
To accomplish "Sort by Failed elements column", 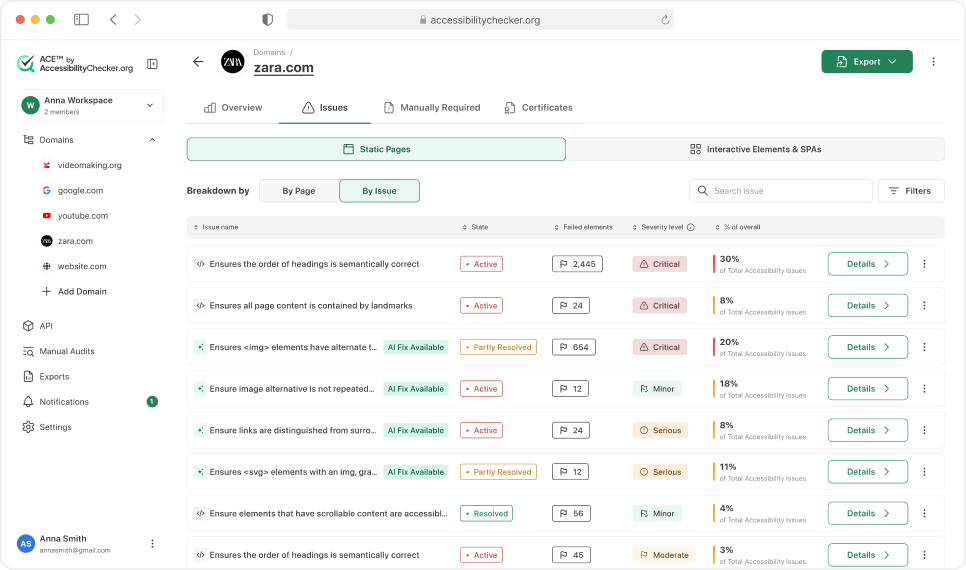I will click(x=583, y=227).
